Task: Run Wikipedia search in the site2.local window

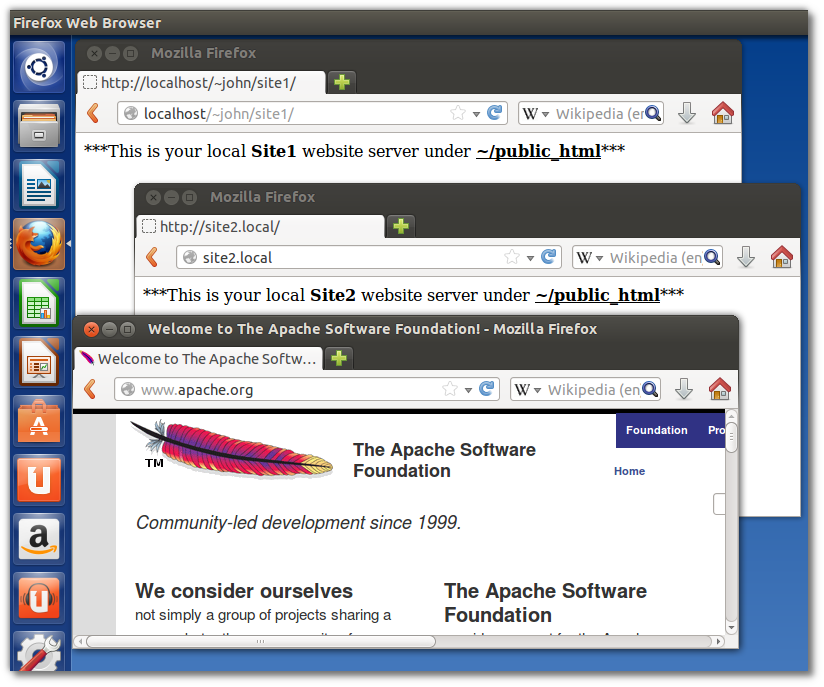Action: pos(712,257)
